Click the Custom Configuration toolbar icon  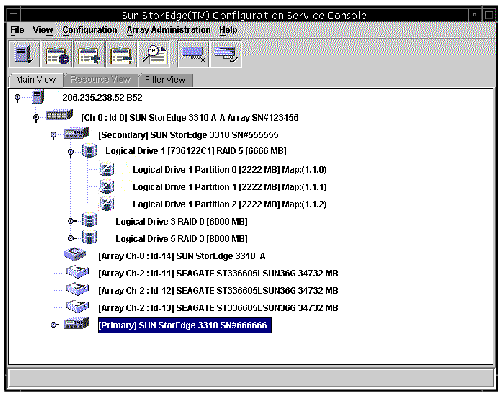pyautogui.click(x=226, y=54)
